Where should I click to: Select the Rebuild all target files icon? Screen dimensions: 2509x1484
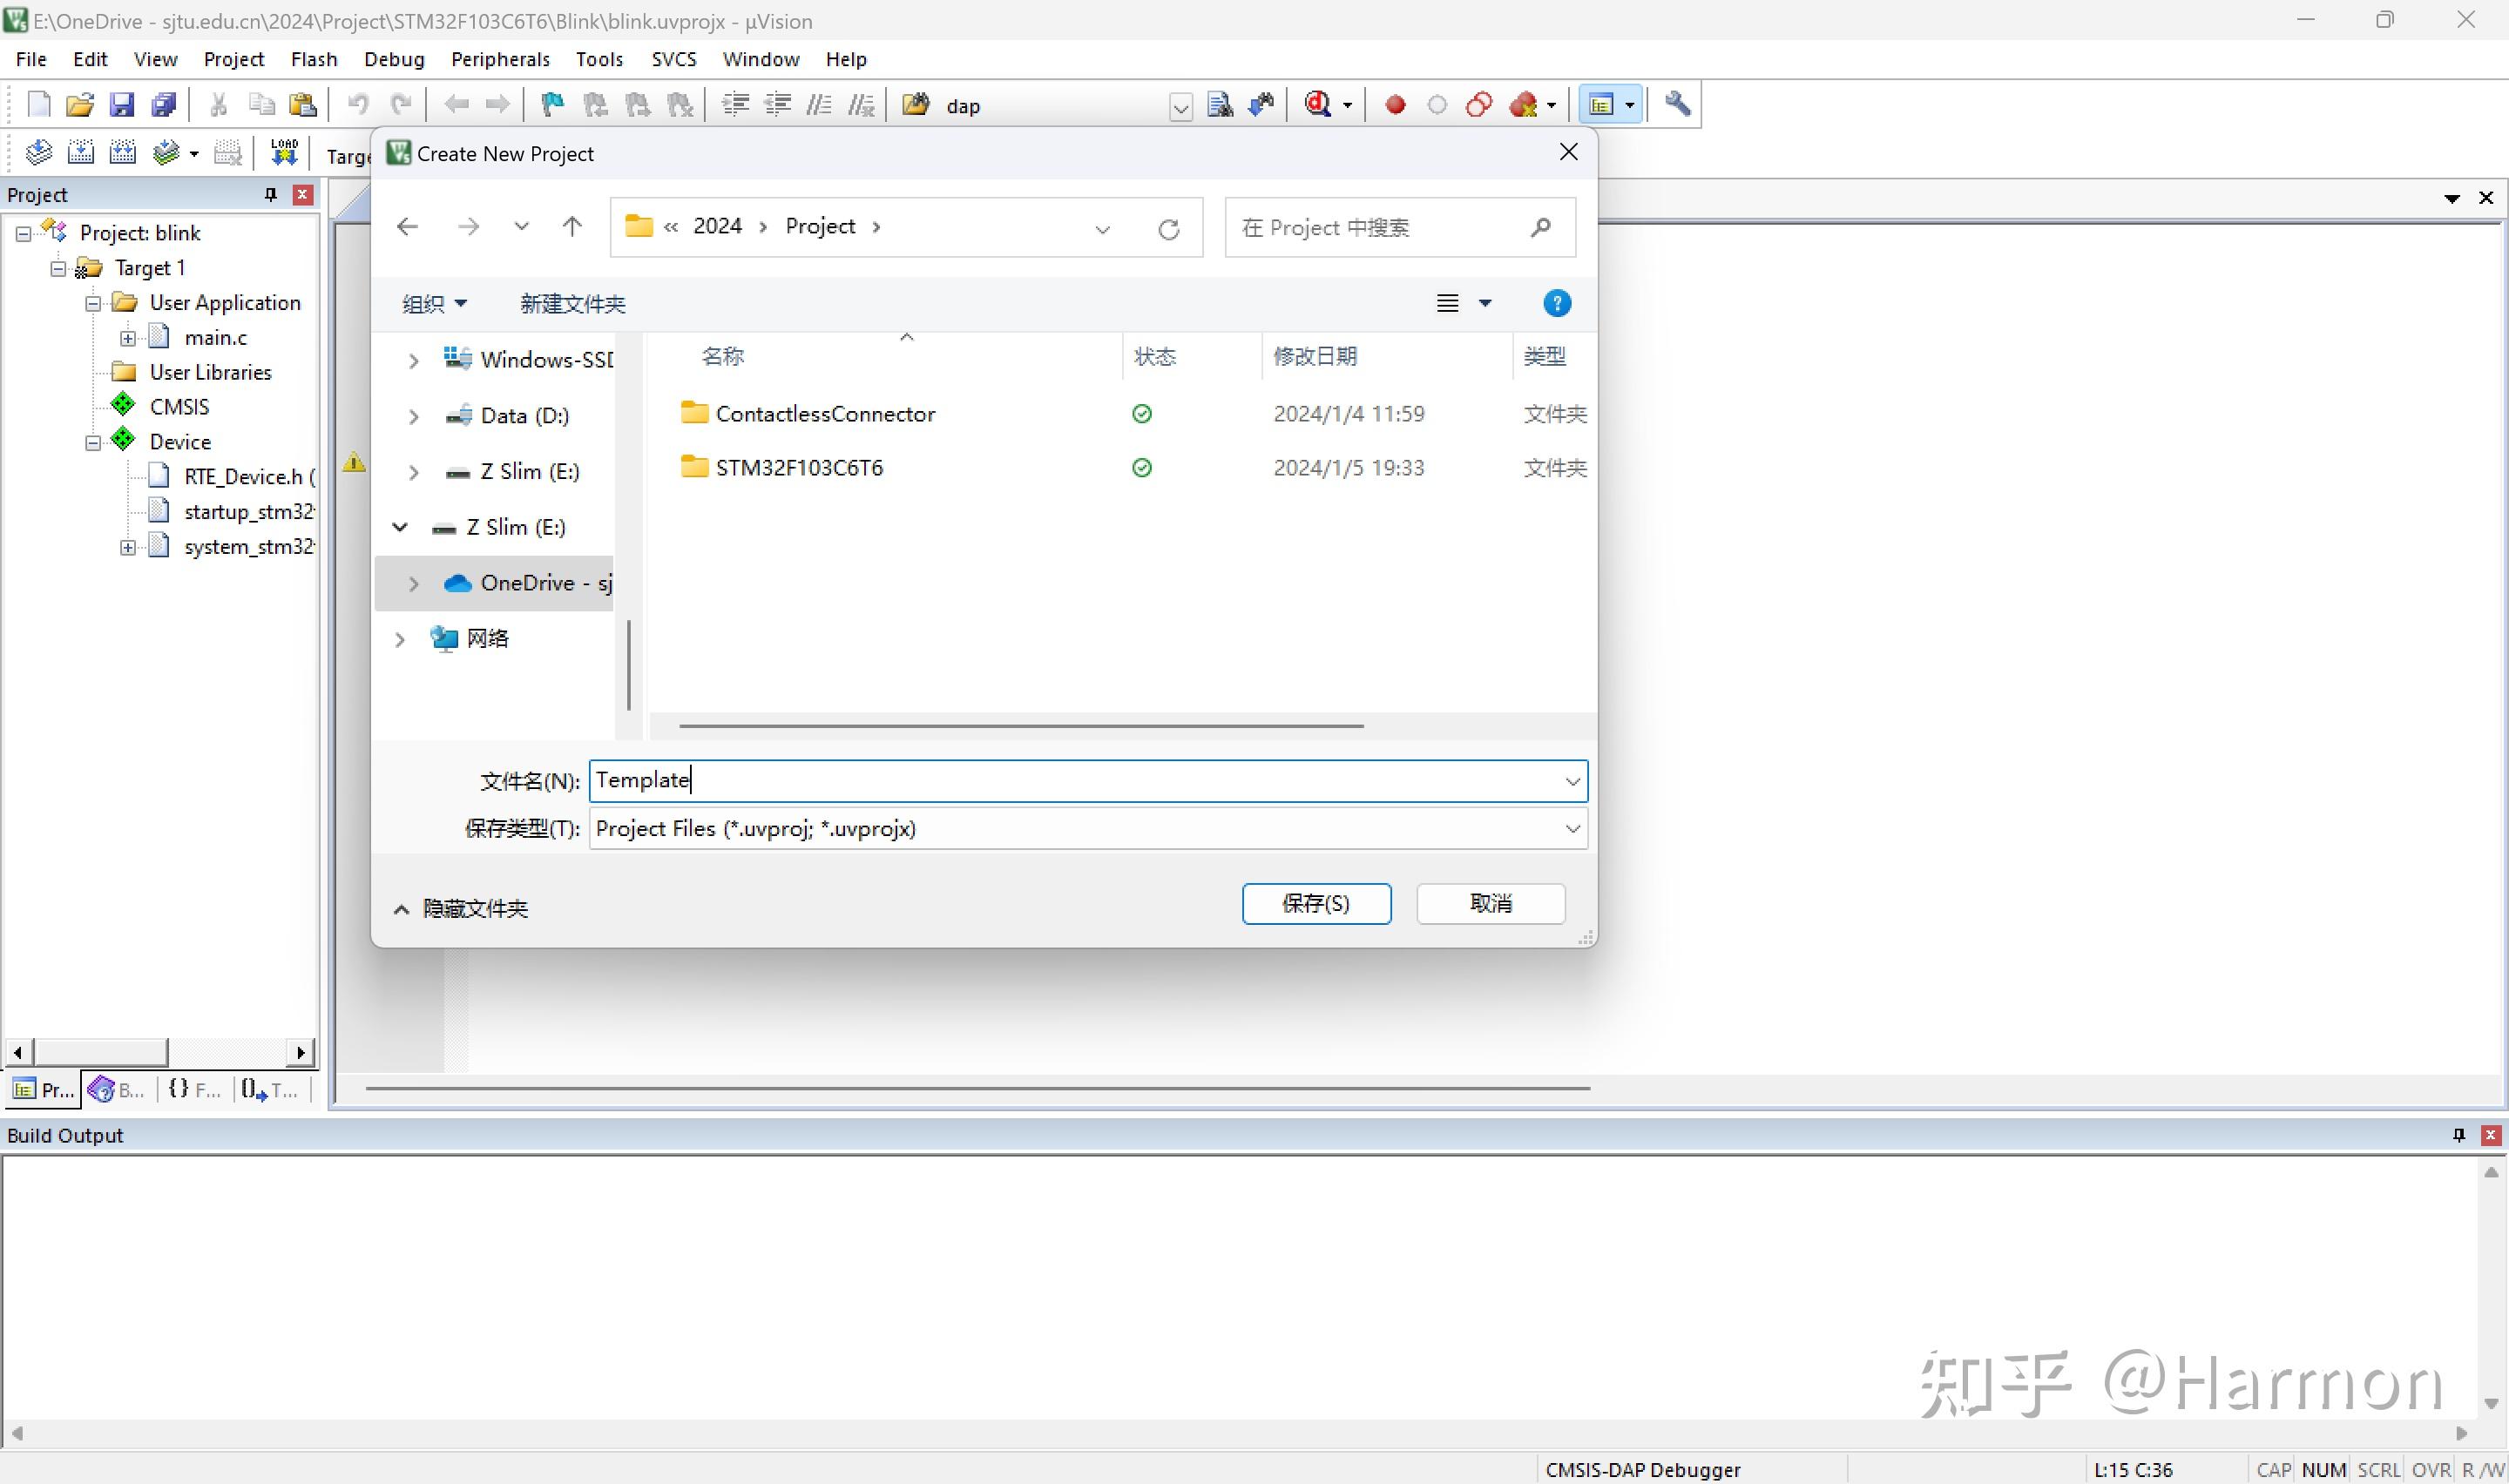[122, 152]
